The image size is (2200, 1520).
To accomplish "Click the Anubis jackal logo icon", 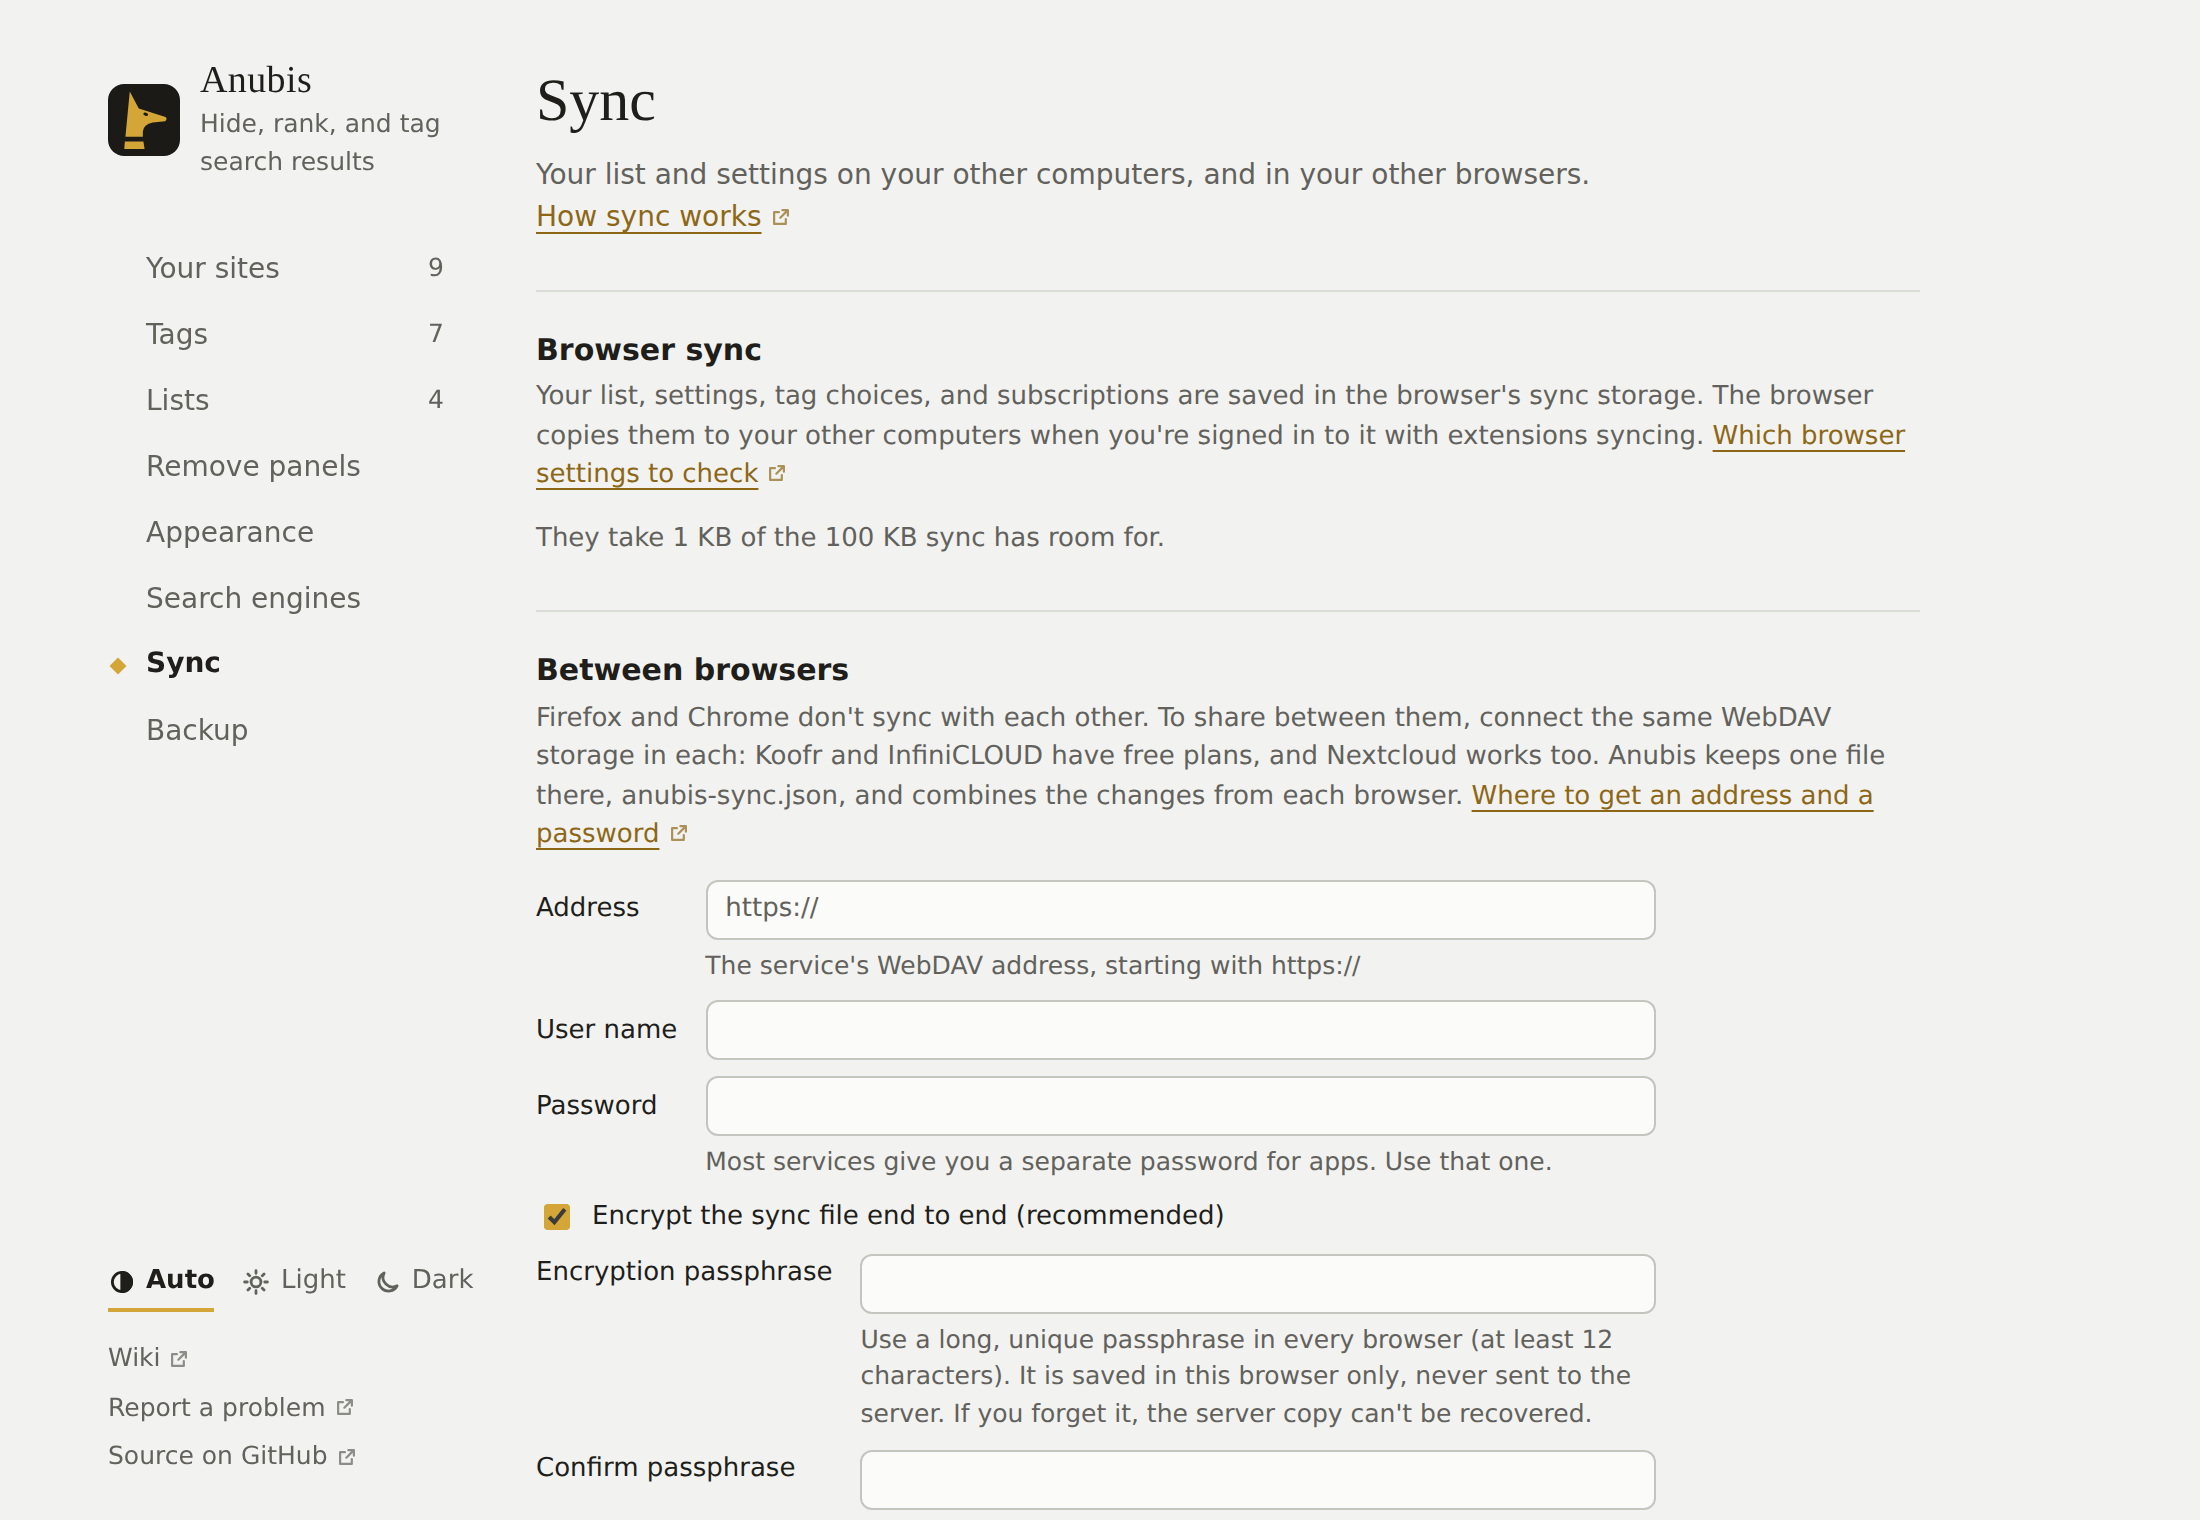I will click(144, 120).
